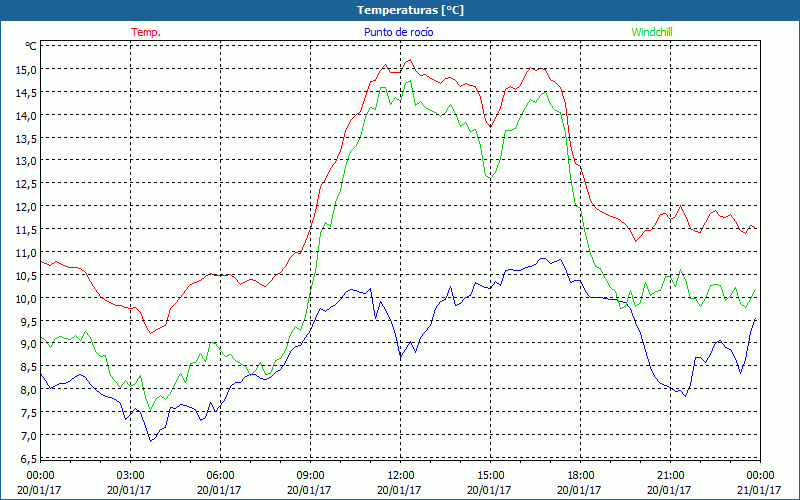800x500 pixels.
Task: Click the '9,5' y-axis value
Action: (x=28, y=321)
